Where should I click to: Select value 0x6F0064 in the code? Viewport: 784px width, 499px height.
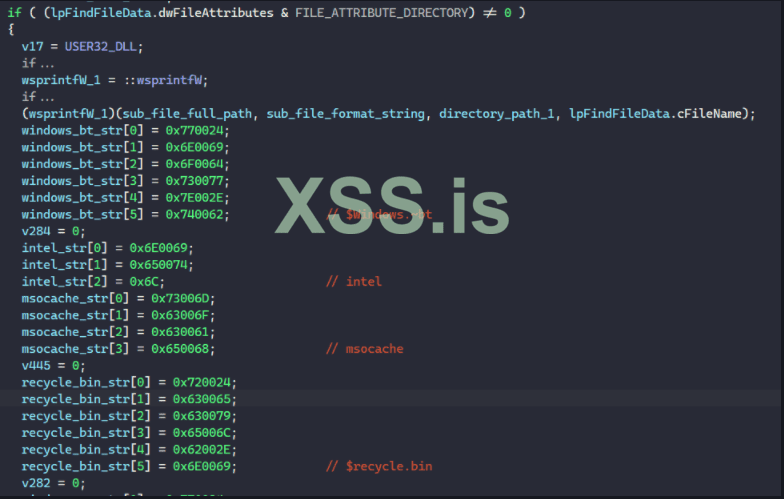point(194,164)
